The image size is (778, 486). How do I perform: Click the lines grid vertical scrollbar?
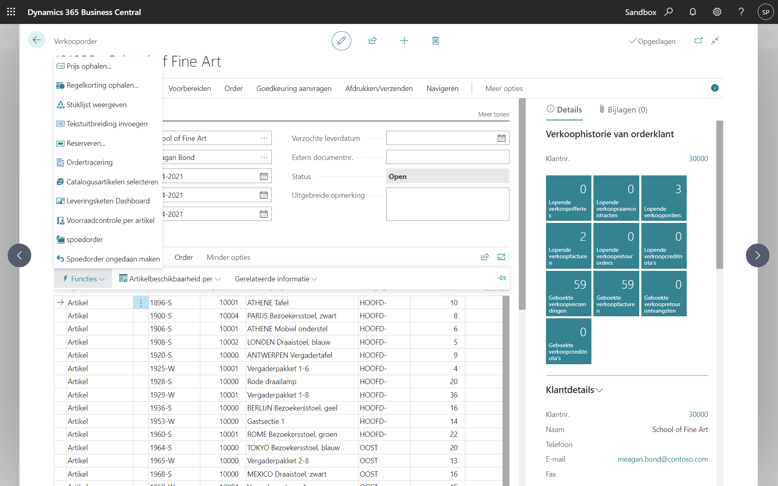506,390
